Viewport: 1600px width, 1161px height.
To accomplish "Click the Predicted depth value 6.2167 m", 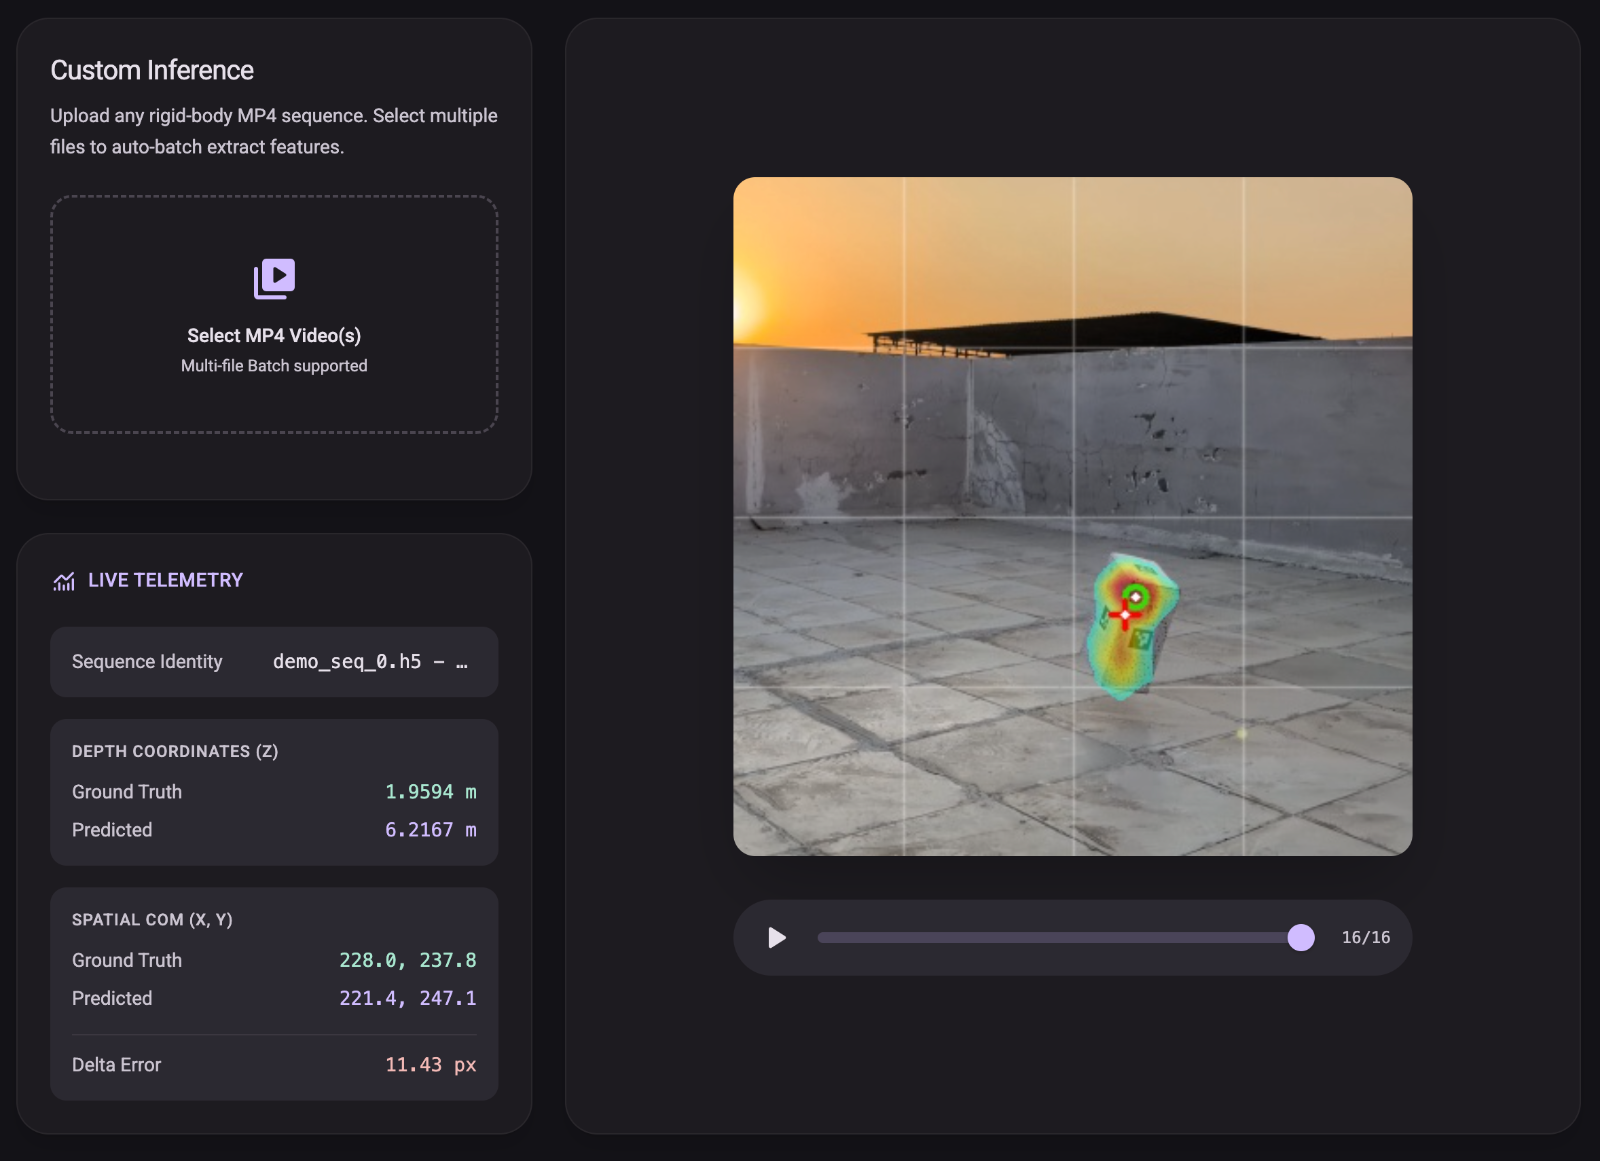I will pyautogui.click(x=431, y=830).
